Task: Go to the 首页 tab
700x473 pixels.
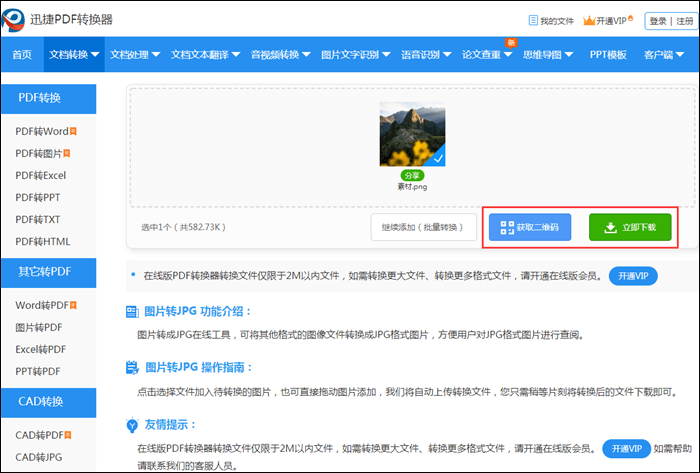Action: 22,54
